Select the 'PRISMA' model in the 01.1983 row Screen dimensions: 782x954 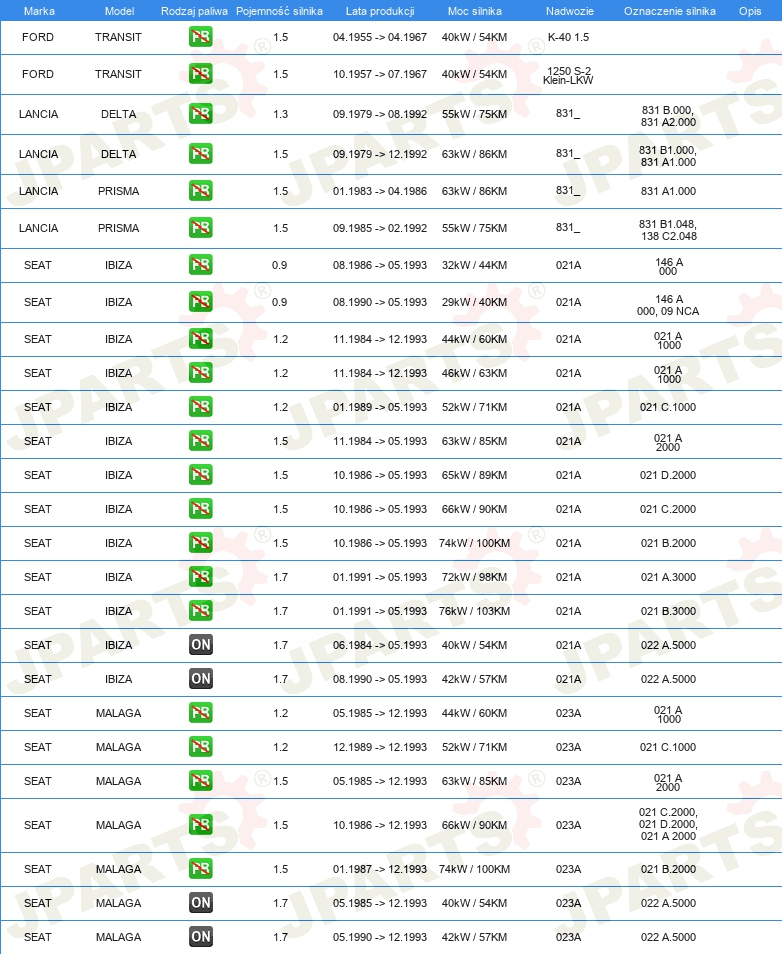pos(119,191)
